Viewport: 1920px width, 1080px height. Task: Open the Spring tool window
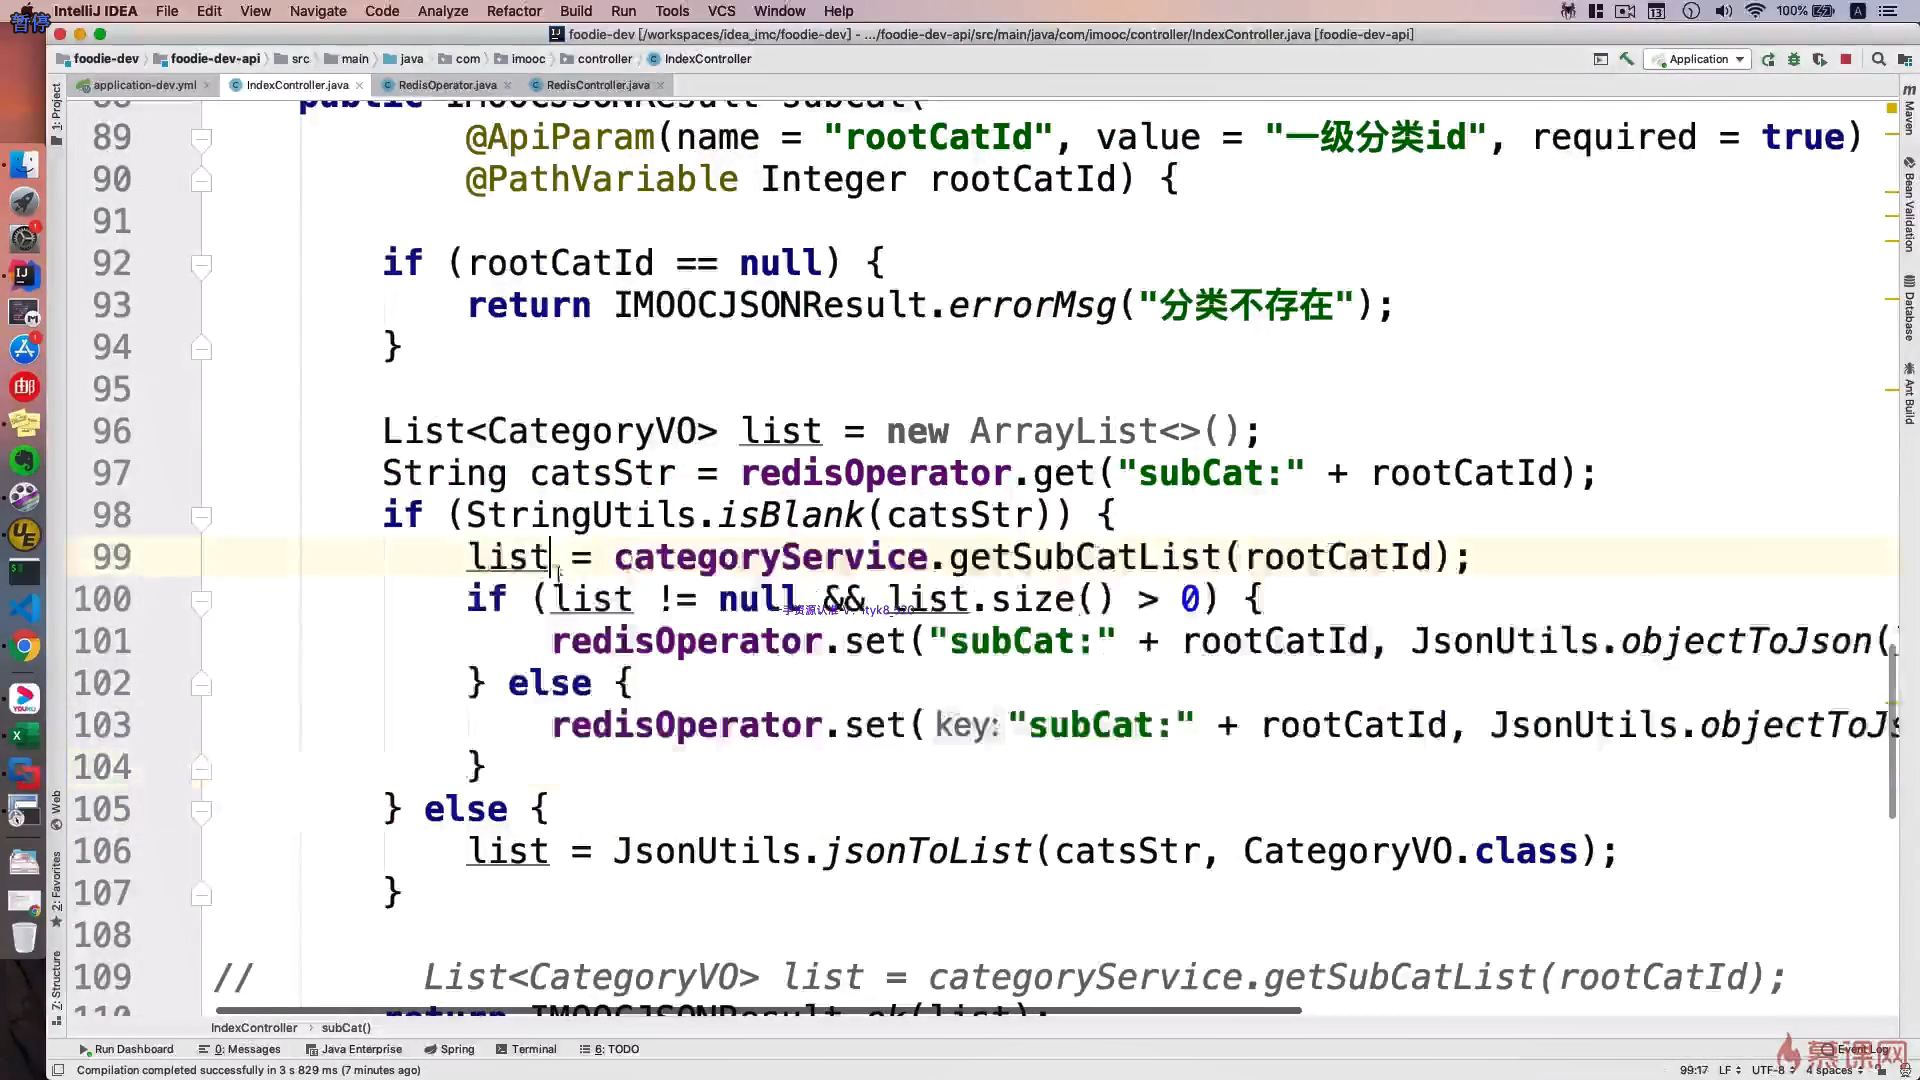click(x=449, y=1049)
